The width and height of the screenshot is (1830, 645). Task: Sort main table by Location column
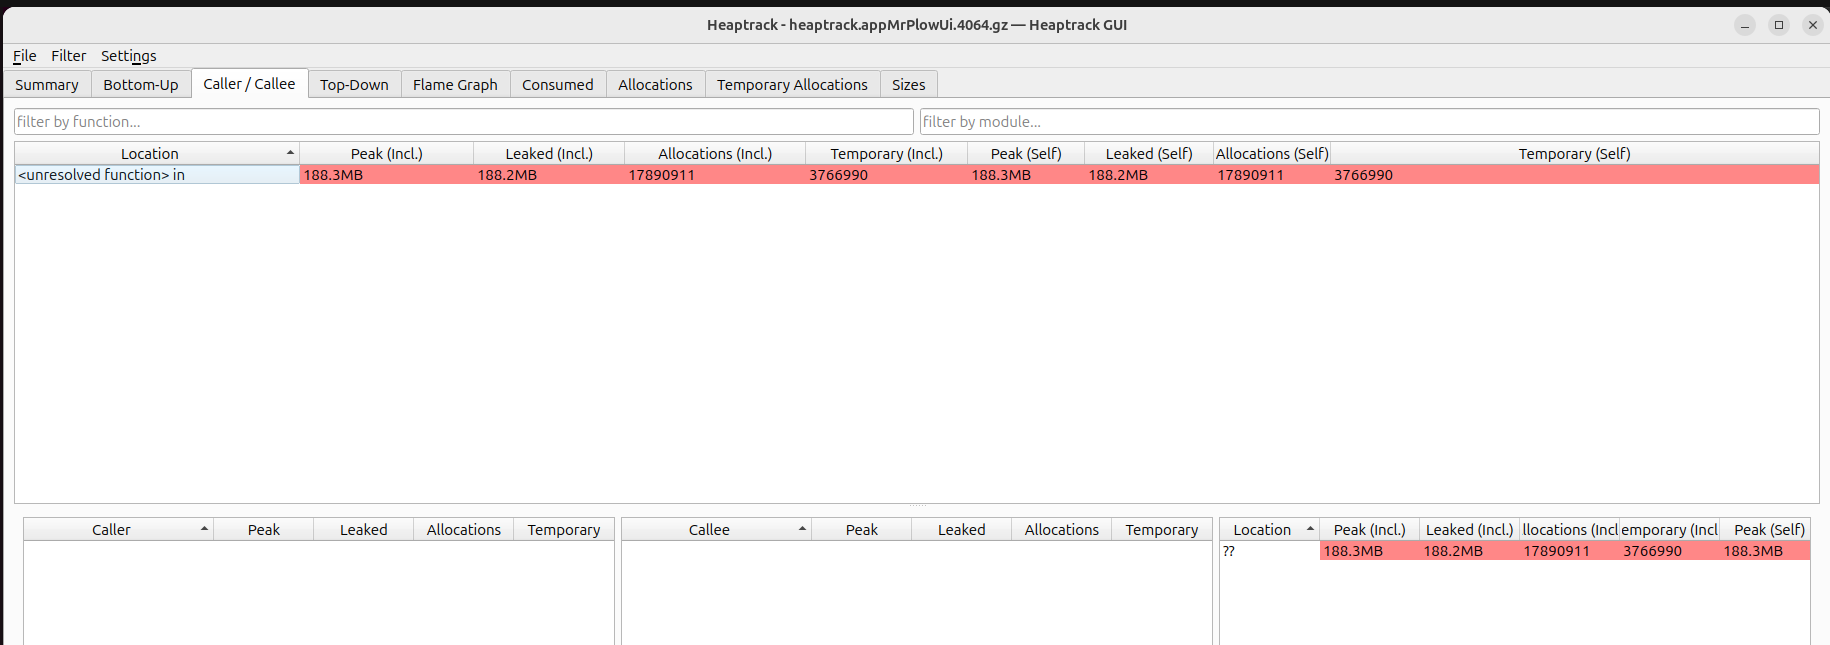click(150, 154)
